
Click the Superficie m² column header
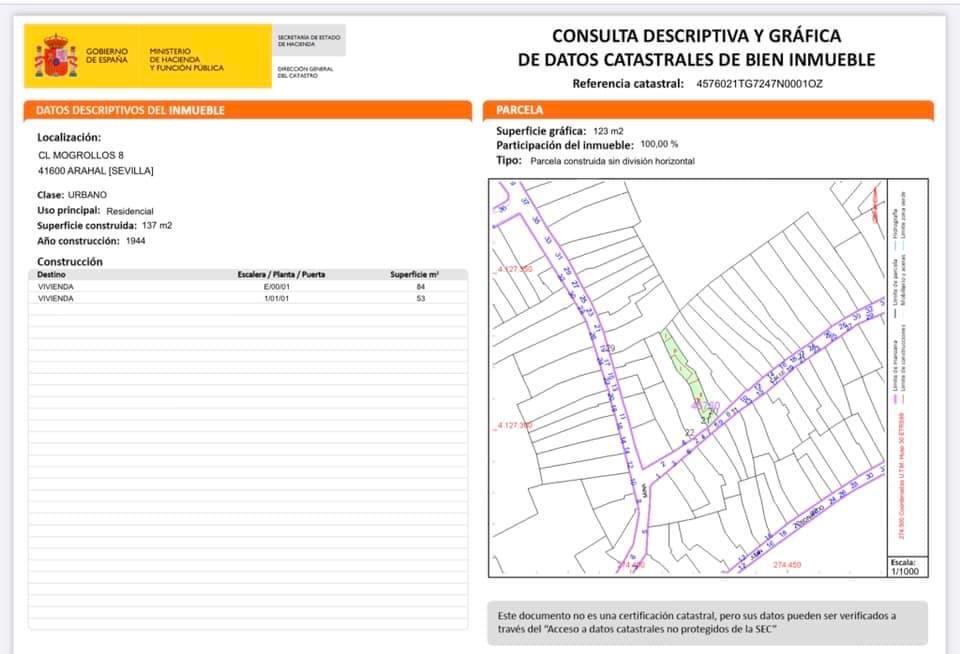pyautogui.click(x=414, y=274)
